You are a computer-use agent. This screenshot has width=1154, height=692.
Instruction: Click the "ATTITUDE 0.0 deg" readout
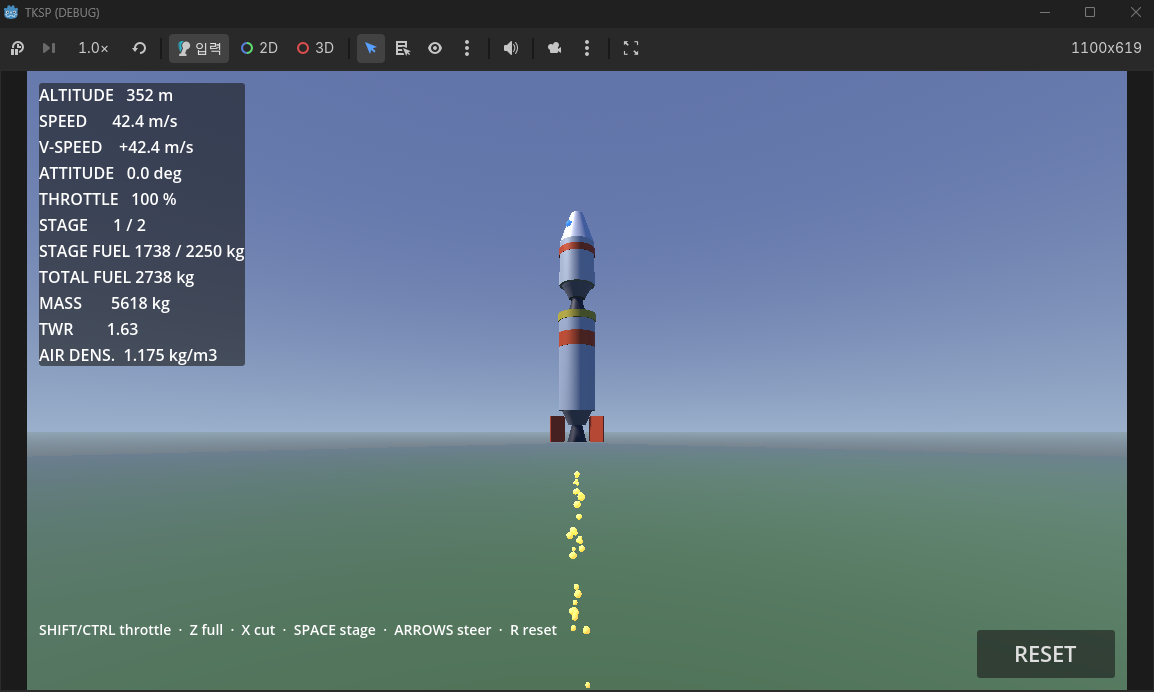110,174
